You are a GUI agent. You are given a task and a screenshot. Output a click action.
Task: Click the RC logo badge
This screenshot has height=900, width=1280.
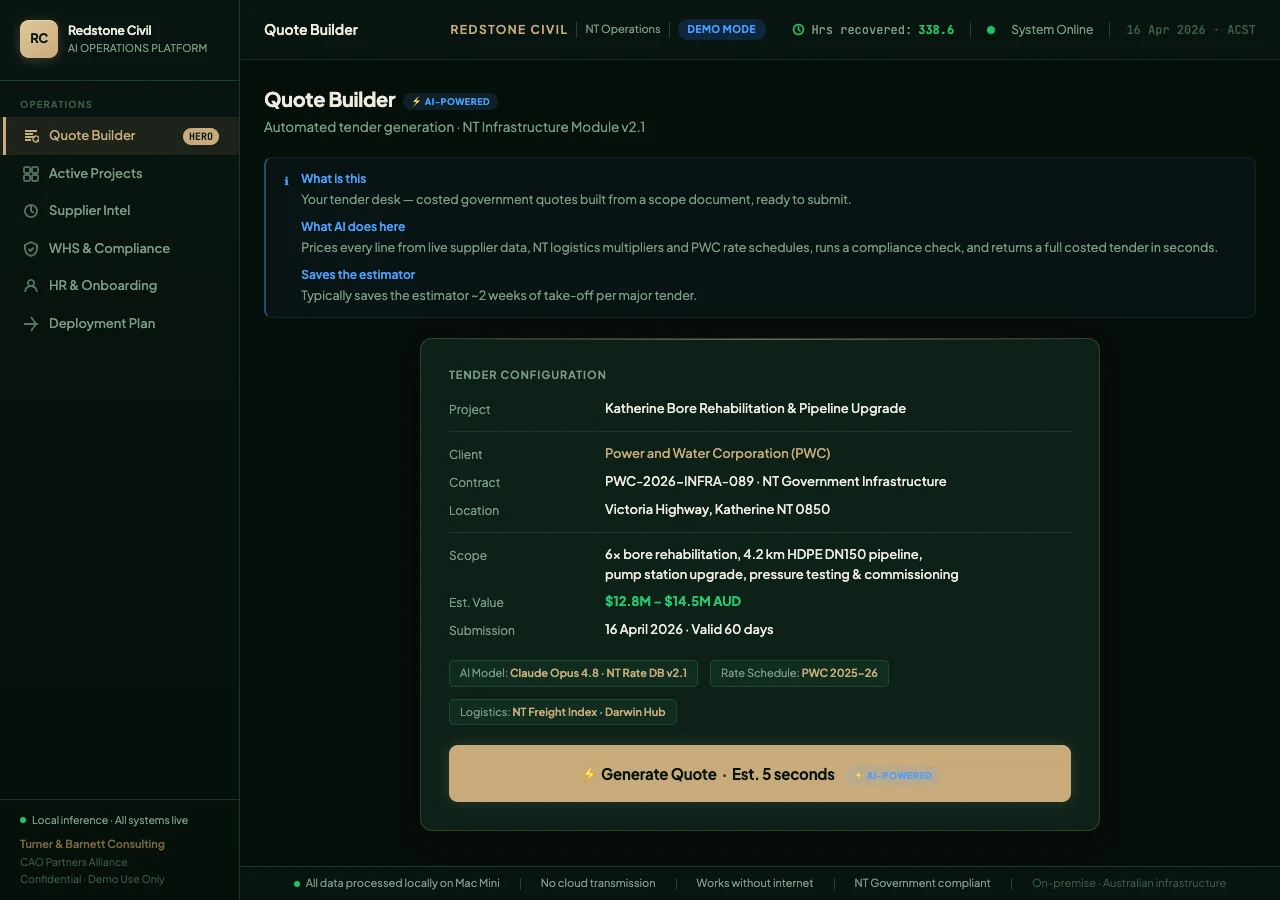coord(39,39)
